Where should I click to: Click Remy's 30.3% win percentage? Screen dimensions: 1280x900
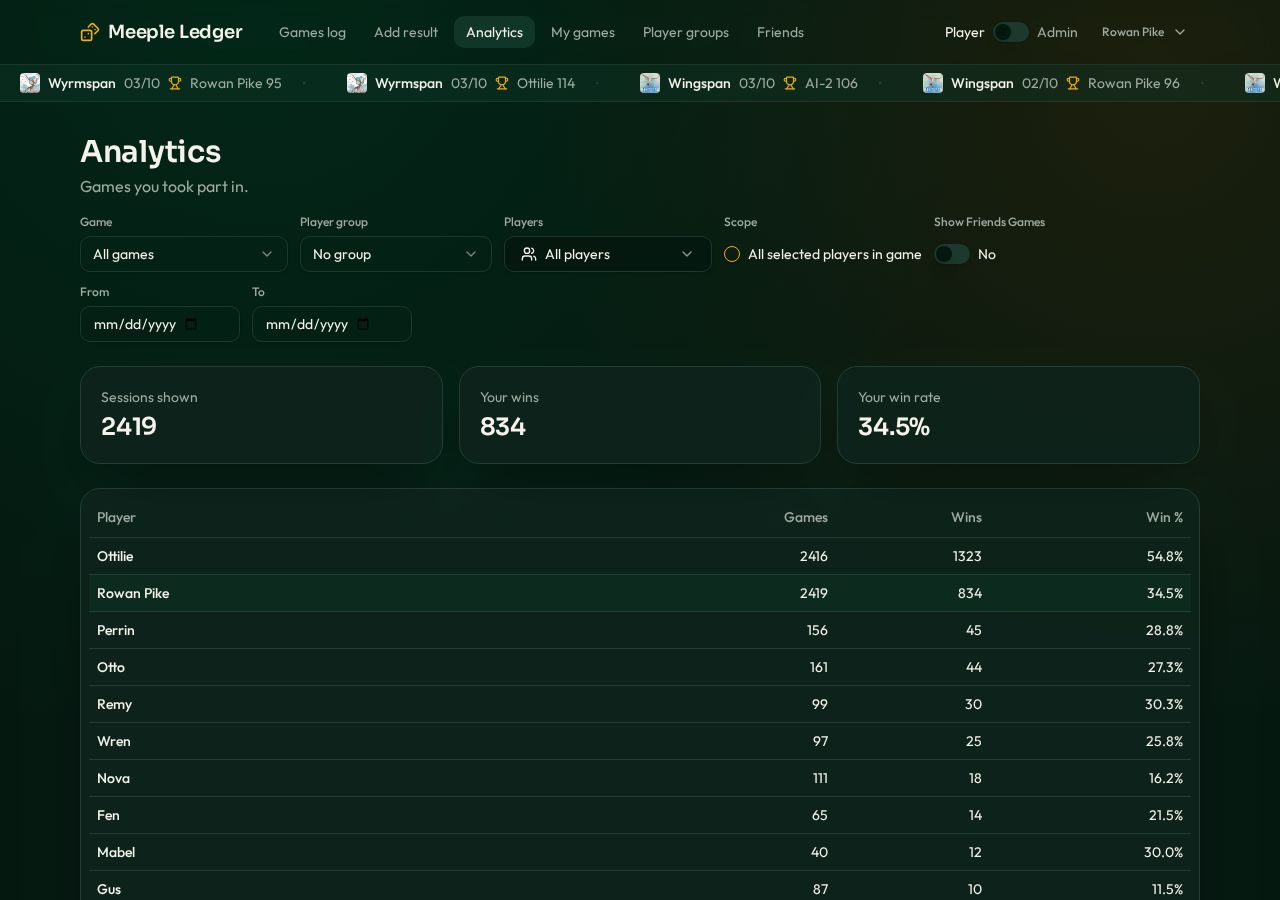tap(1164, 704)
